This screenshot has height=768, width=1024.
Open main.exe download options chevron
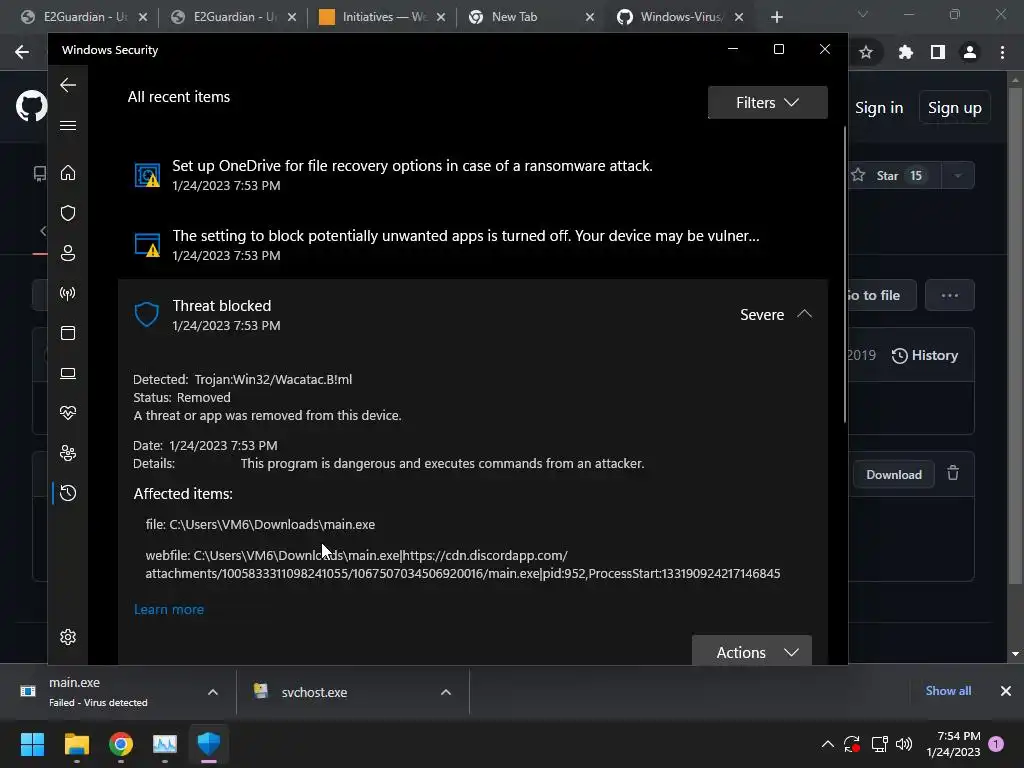(213, 692)
